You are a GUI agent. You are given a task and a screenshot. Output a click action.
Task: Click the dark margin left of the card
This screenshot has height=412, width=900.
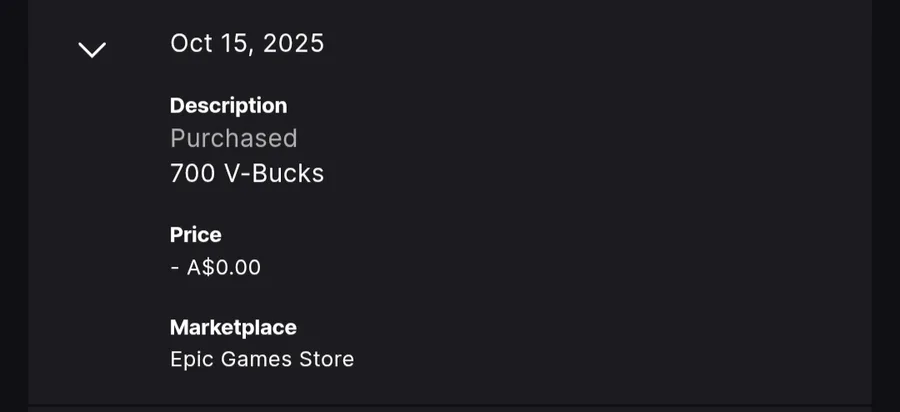tap(13, 200)
